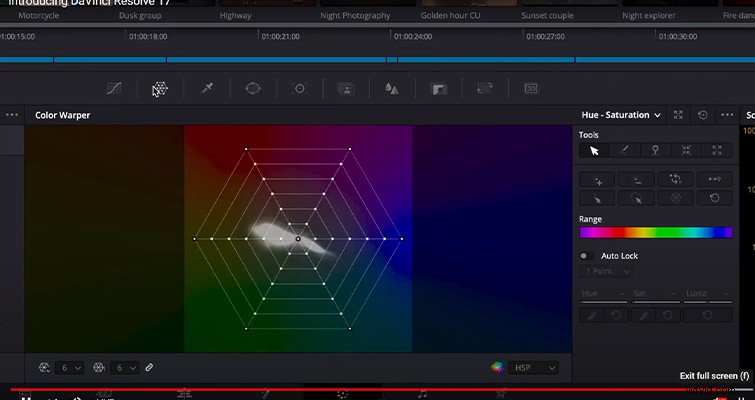Toggle the Auto Lock switch
The image size is (755, 400).
pyautogui.click(x=586, y=256)
